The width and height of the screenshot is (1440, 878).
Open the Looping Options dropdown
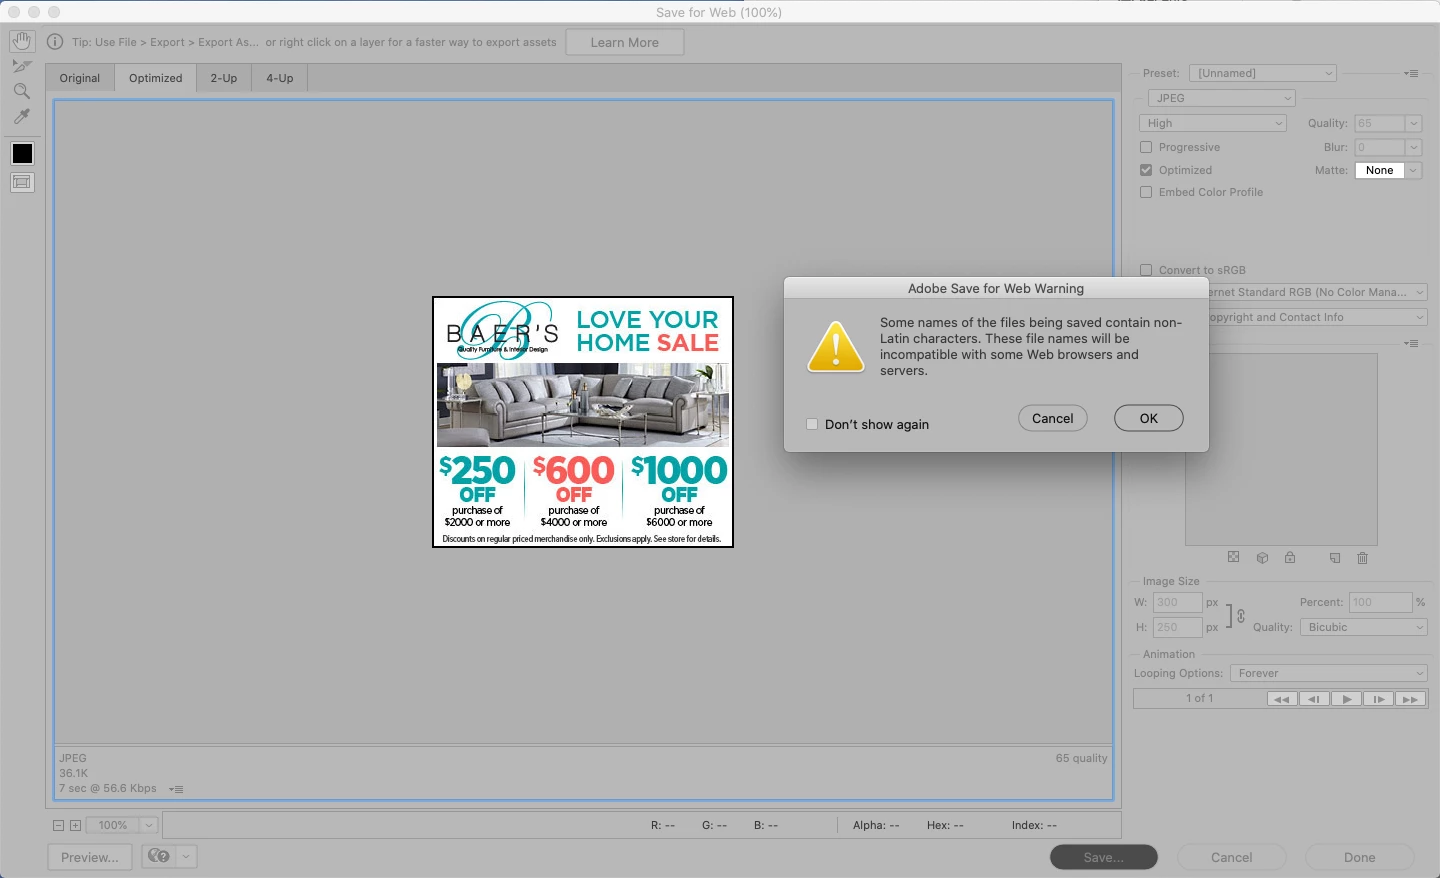coord(1329,673)
